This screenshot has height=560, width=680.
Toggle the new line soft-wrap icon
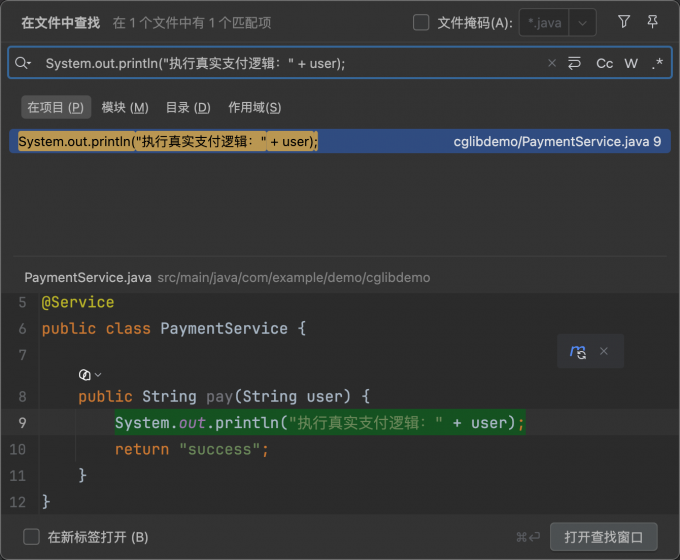pyautogui.click(x=574, y=63)
